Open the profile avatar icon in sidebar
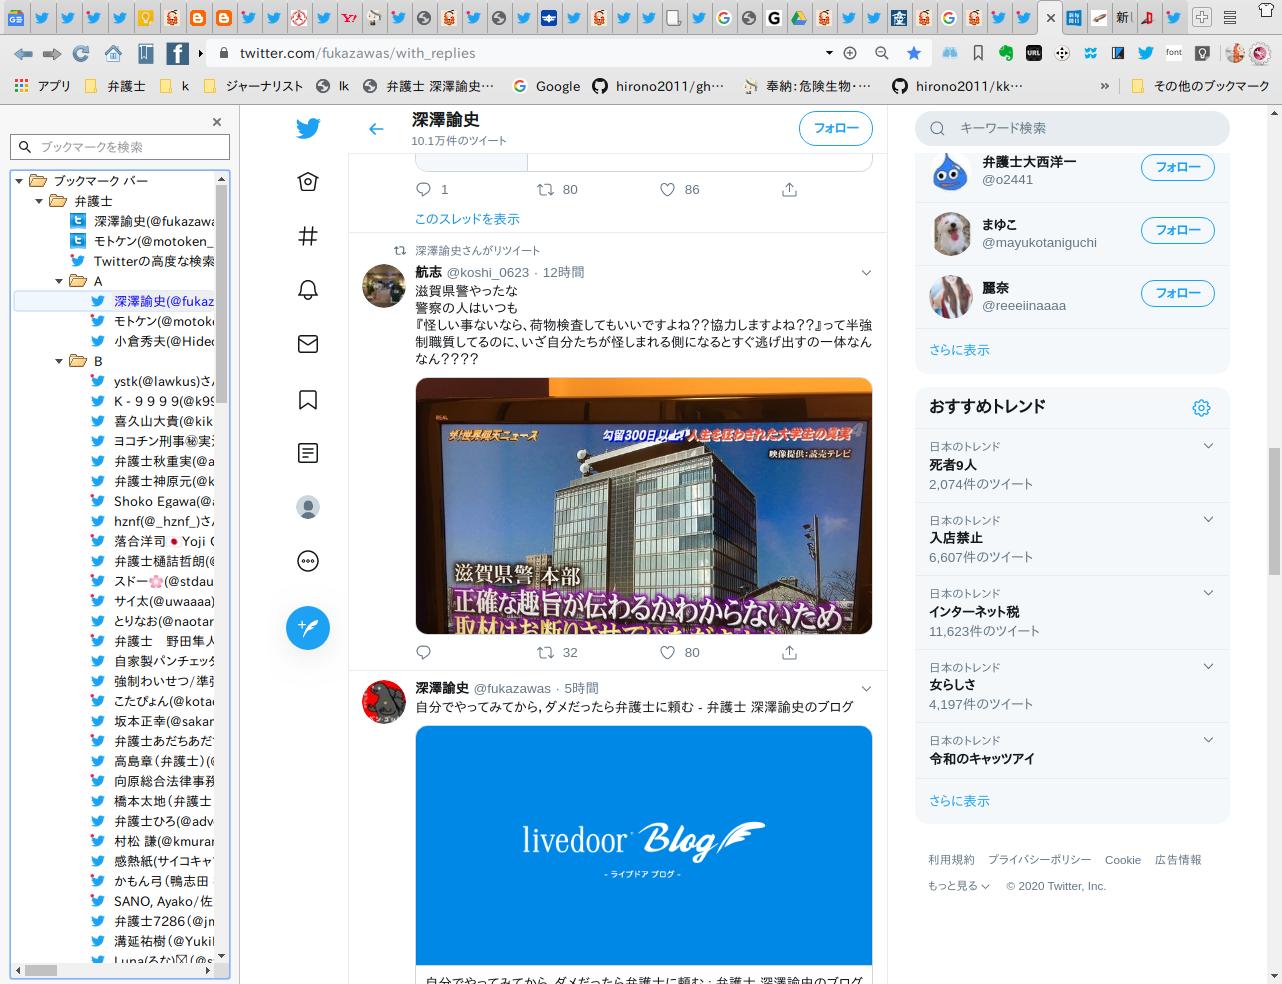This screenshot has width=1282, height=984. coord(308,507)
